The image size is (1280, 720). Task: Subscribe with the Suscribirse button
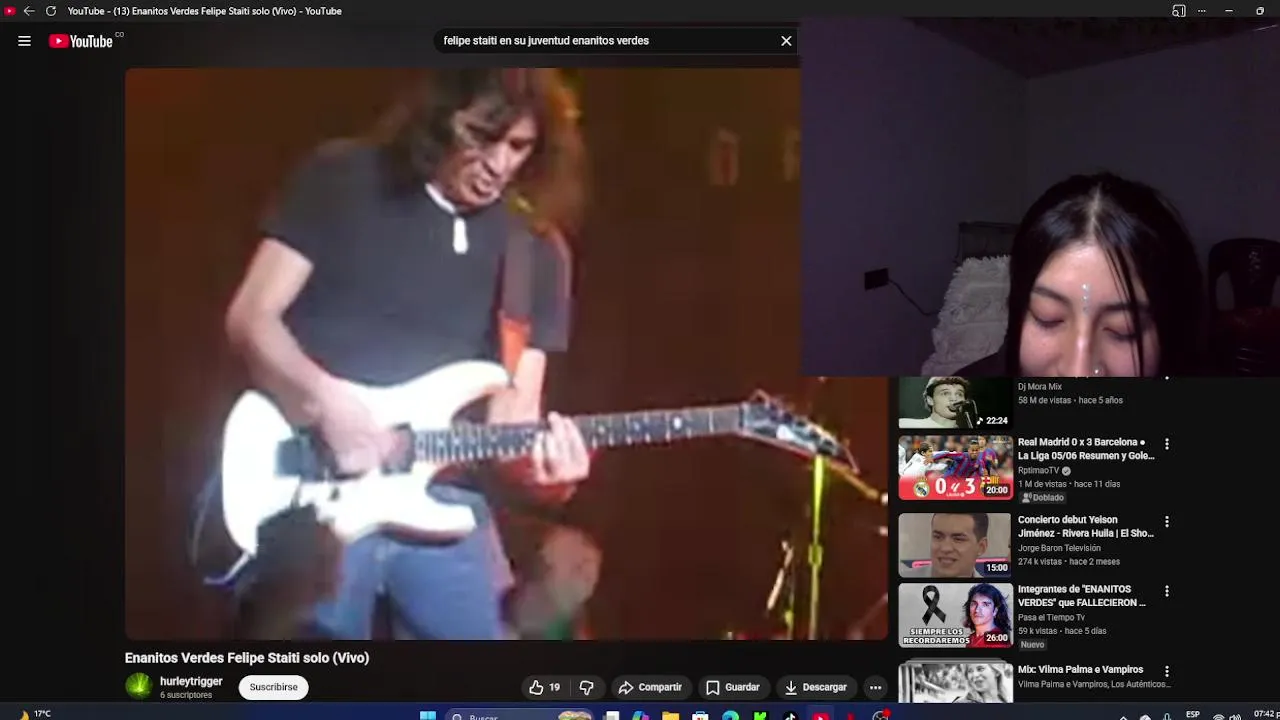(x=273, y=687)
